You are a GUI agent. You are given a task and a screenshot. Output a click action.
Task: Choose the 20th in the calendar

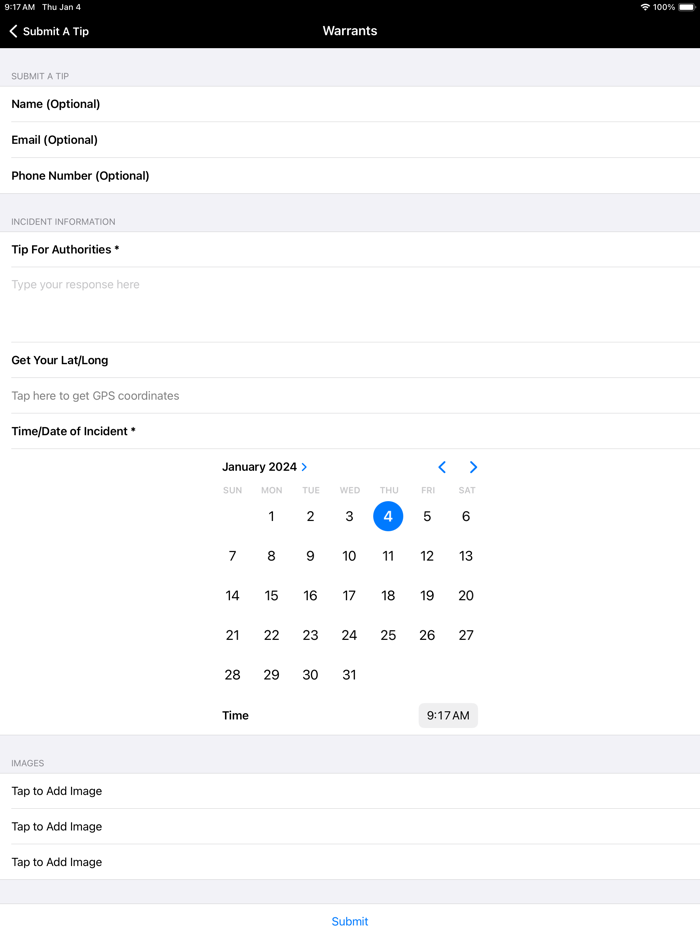tap(466, 596)
